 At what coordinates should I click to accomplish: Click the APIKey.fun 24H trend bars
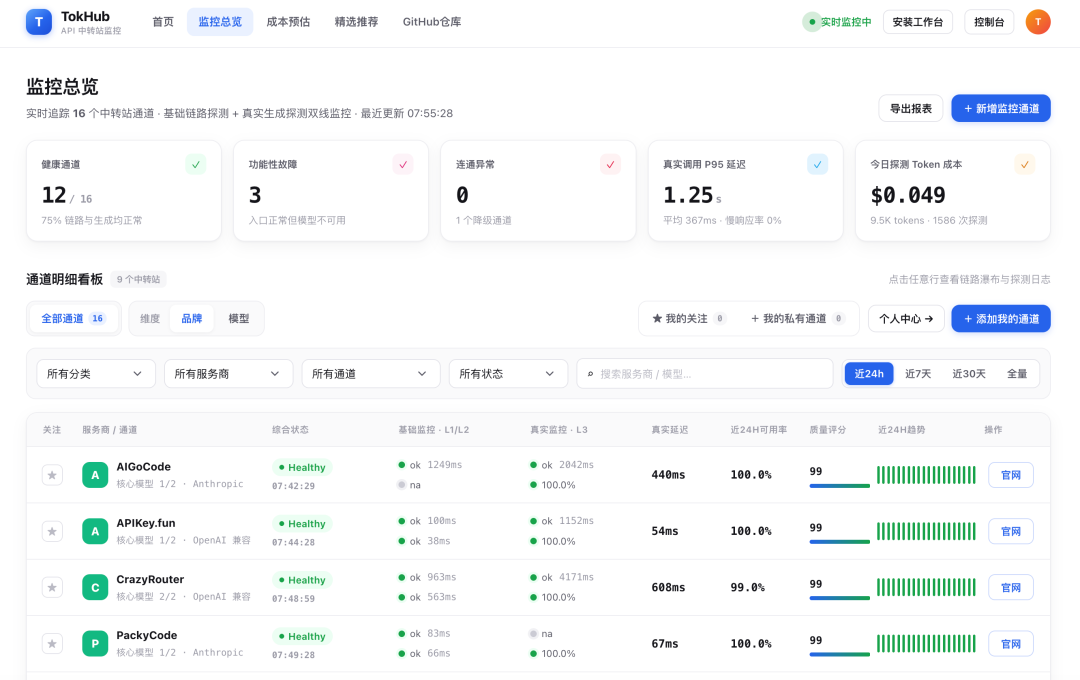click(926, 531)
